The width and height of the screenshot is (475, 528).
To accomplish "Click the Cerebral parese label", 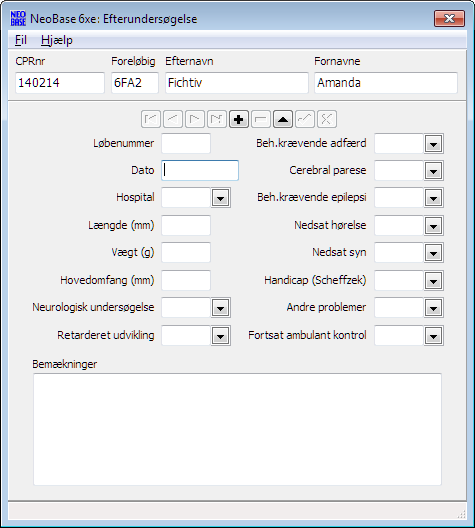I will point(328,170).
